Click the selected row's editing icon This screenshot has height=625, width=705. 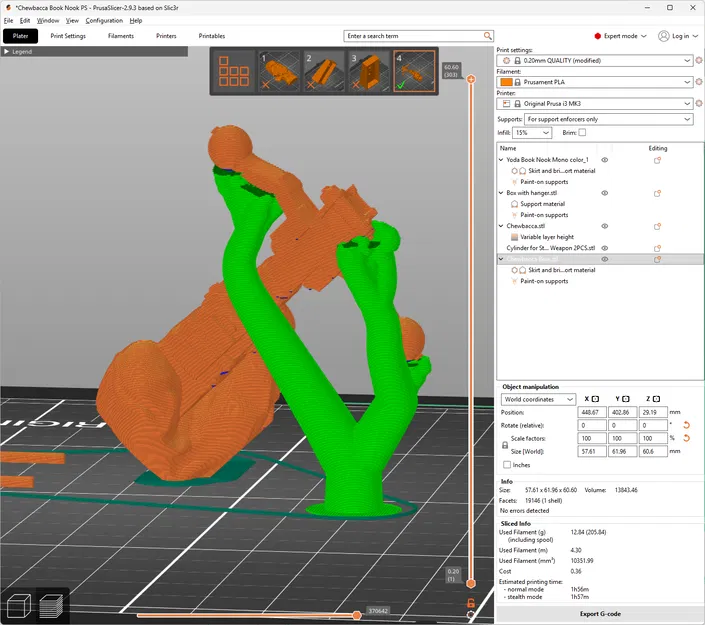click(657, 259)
